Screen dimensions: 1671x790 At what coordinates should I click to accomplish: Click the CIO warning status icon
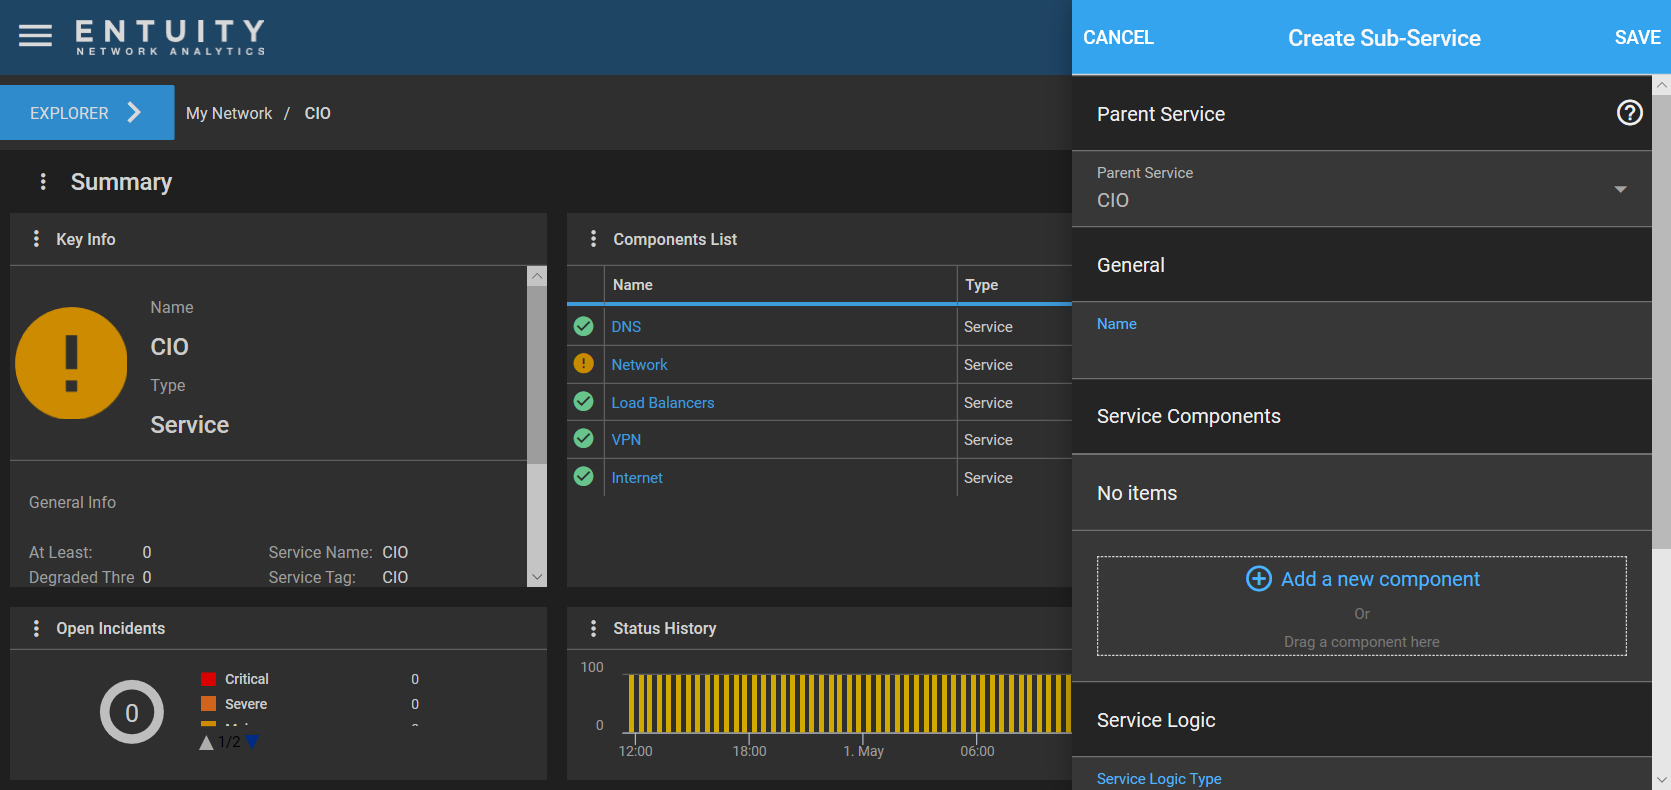pos(71,363)
